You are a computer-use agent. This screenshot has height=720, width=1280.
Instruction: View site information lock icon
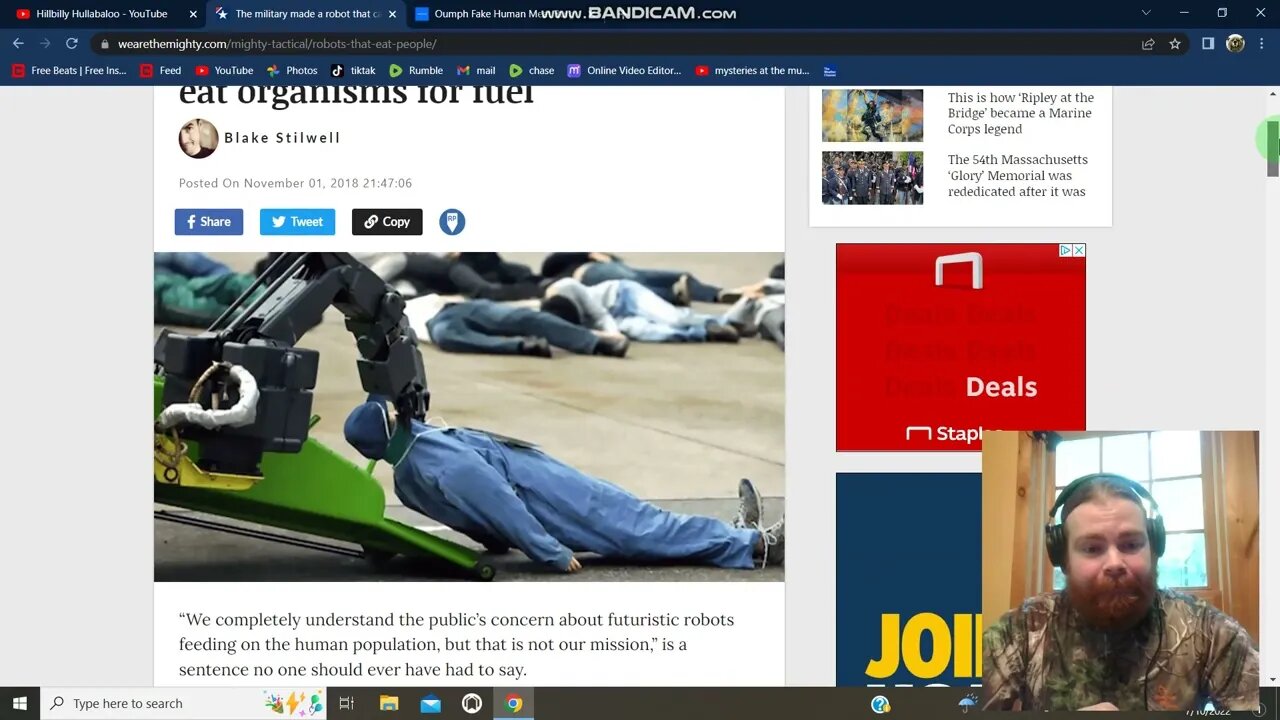pyautogui.click(x=104, y=44)
